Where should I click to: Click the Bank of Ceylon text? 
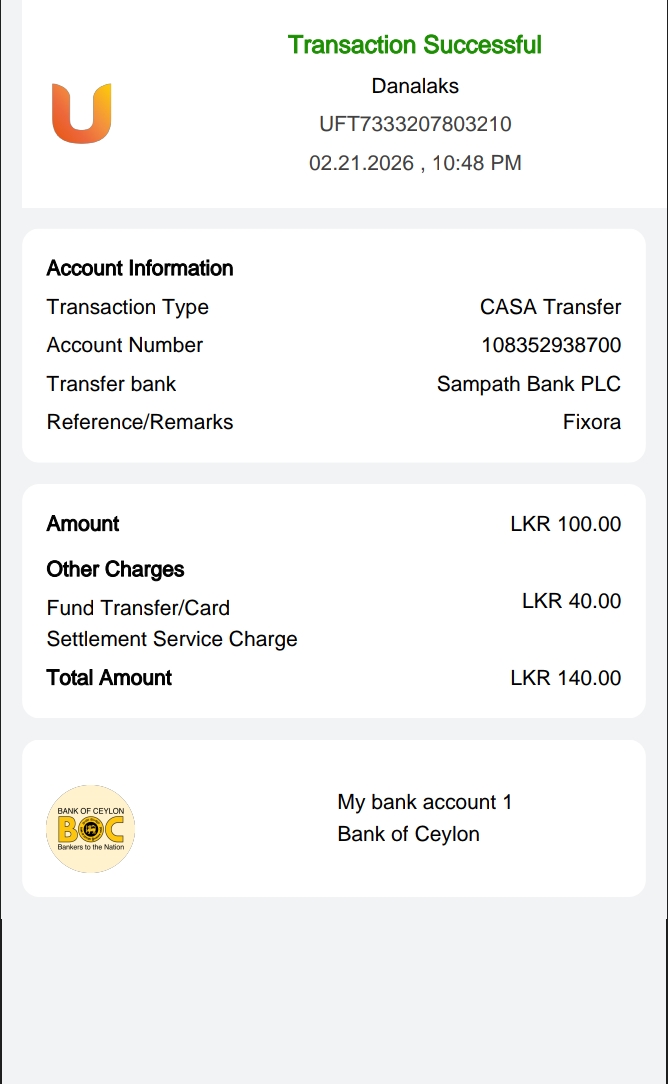coord(408,834)
